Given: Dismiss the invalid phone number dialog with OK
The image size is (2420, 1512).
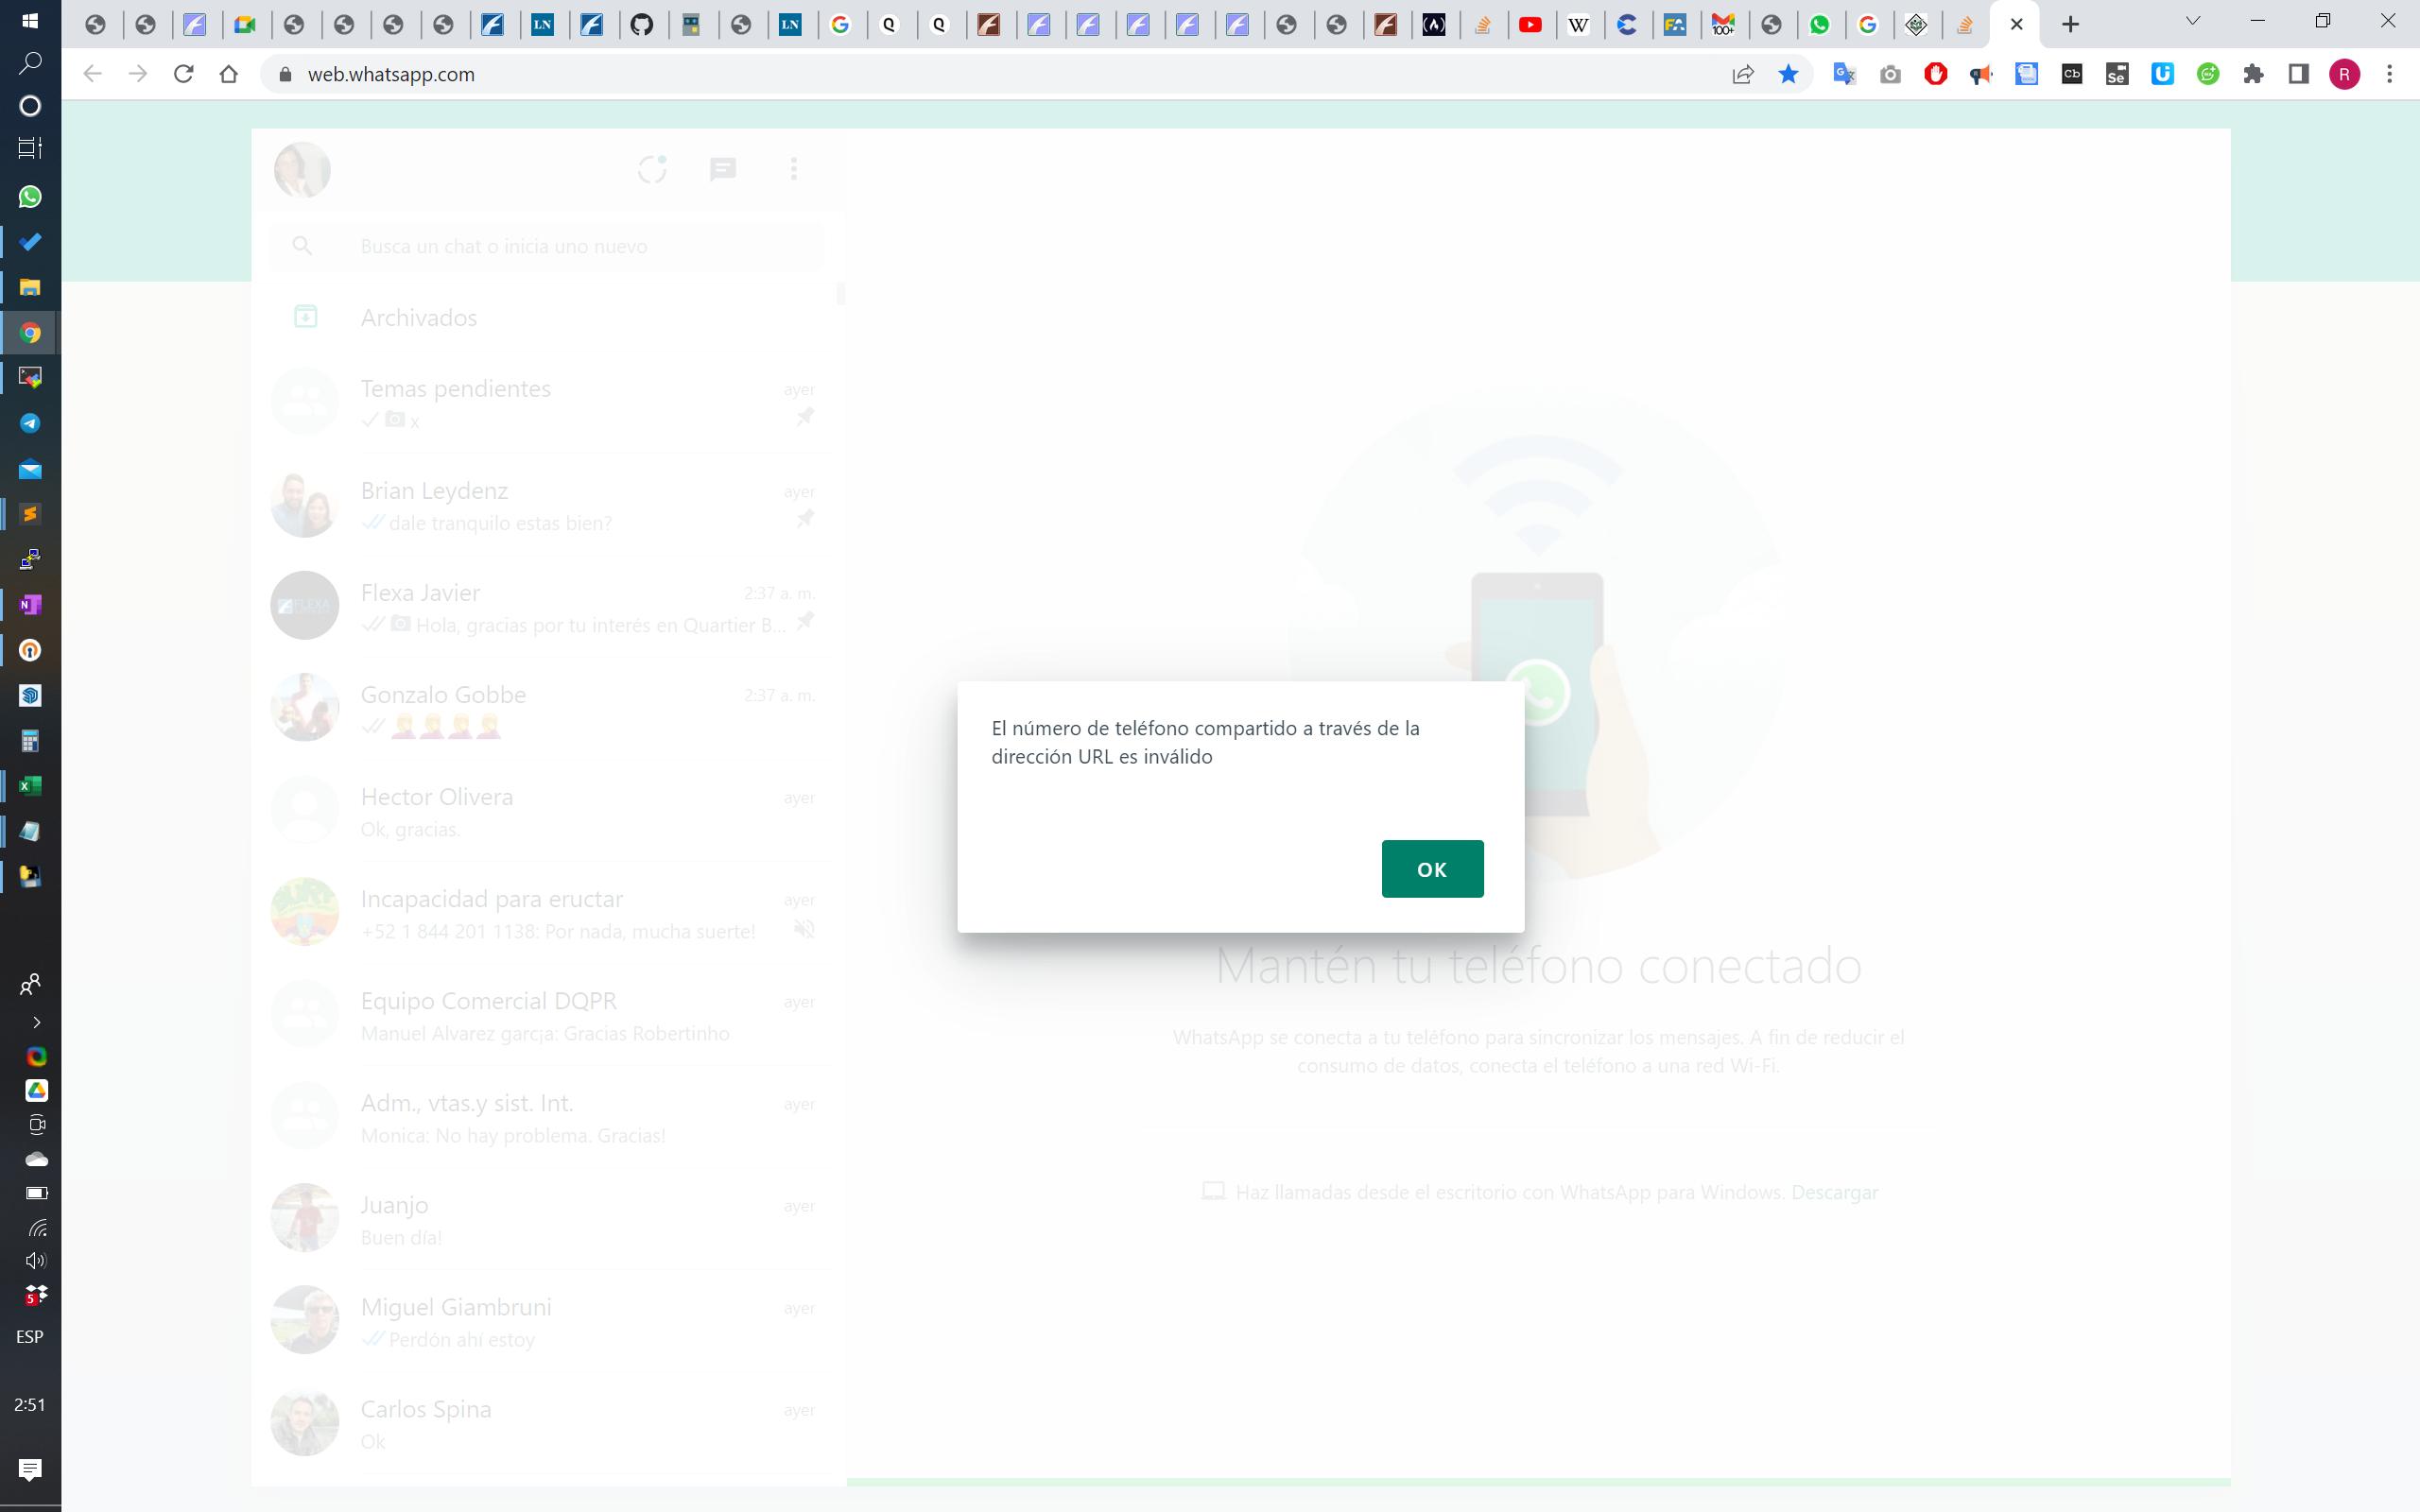Looking at the screenshot, I should pyautogui.click(x=1432, y=869).
